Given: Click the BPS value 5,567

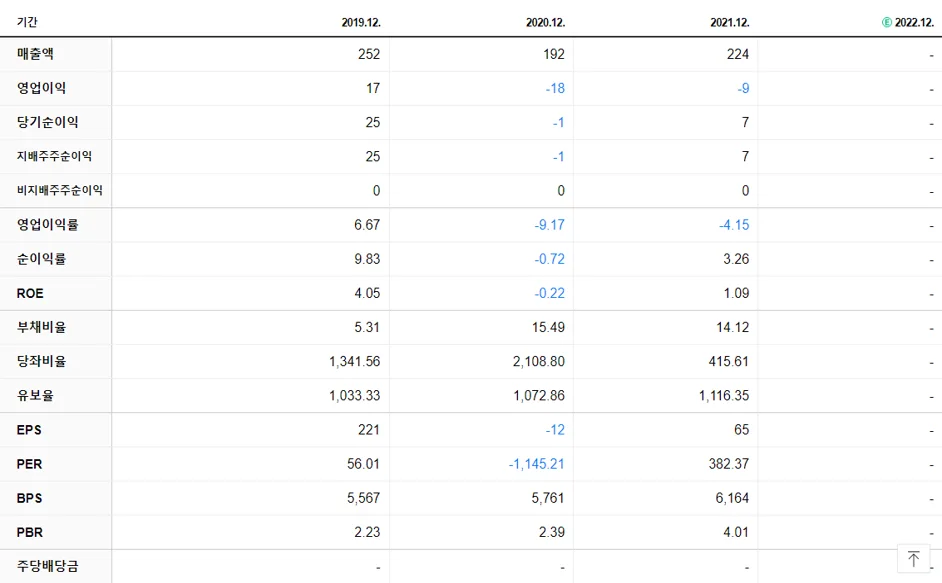Looking at the screenshot, I should [363, 498].
